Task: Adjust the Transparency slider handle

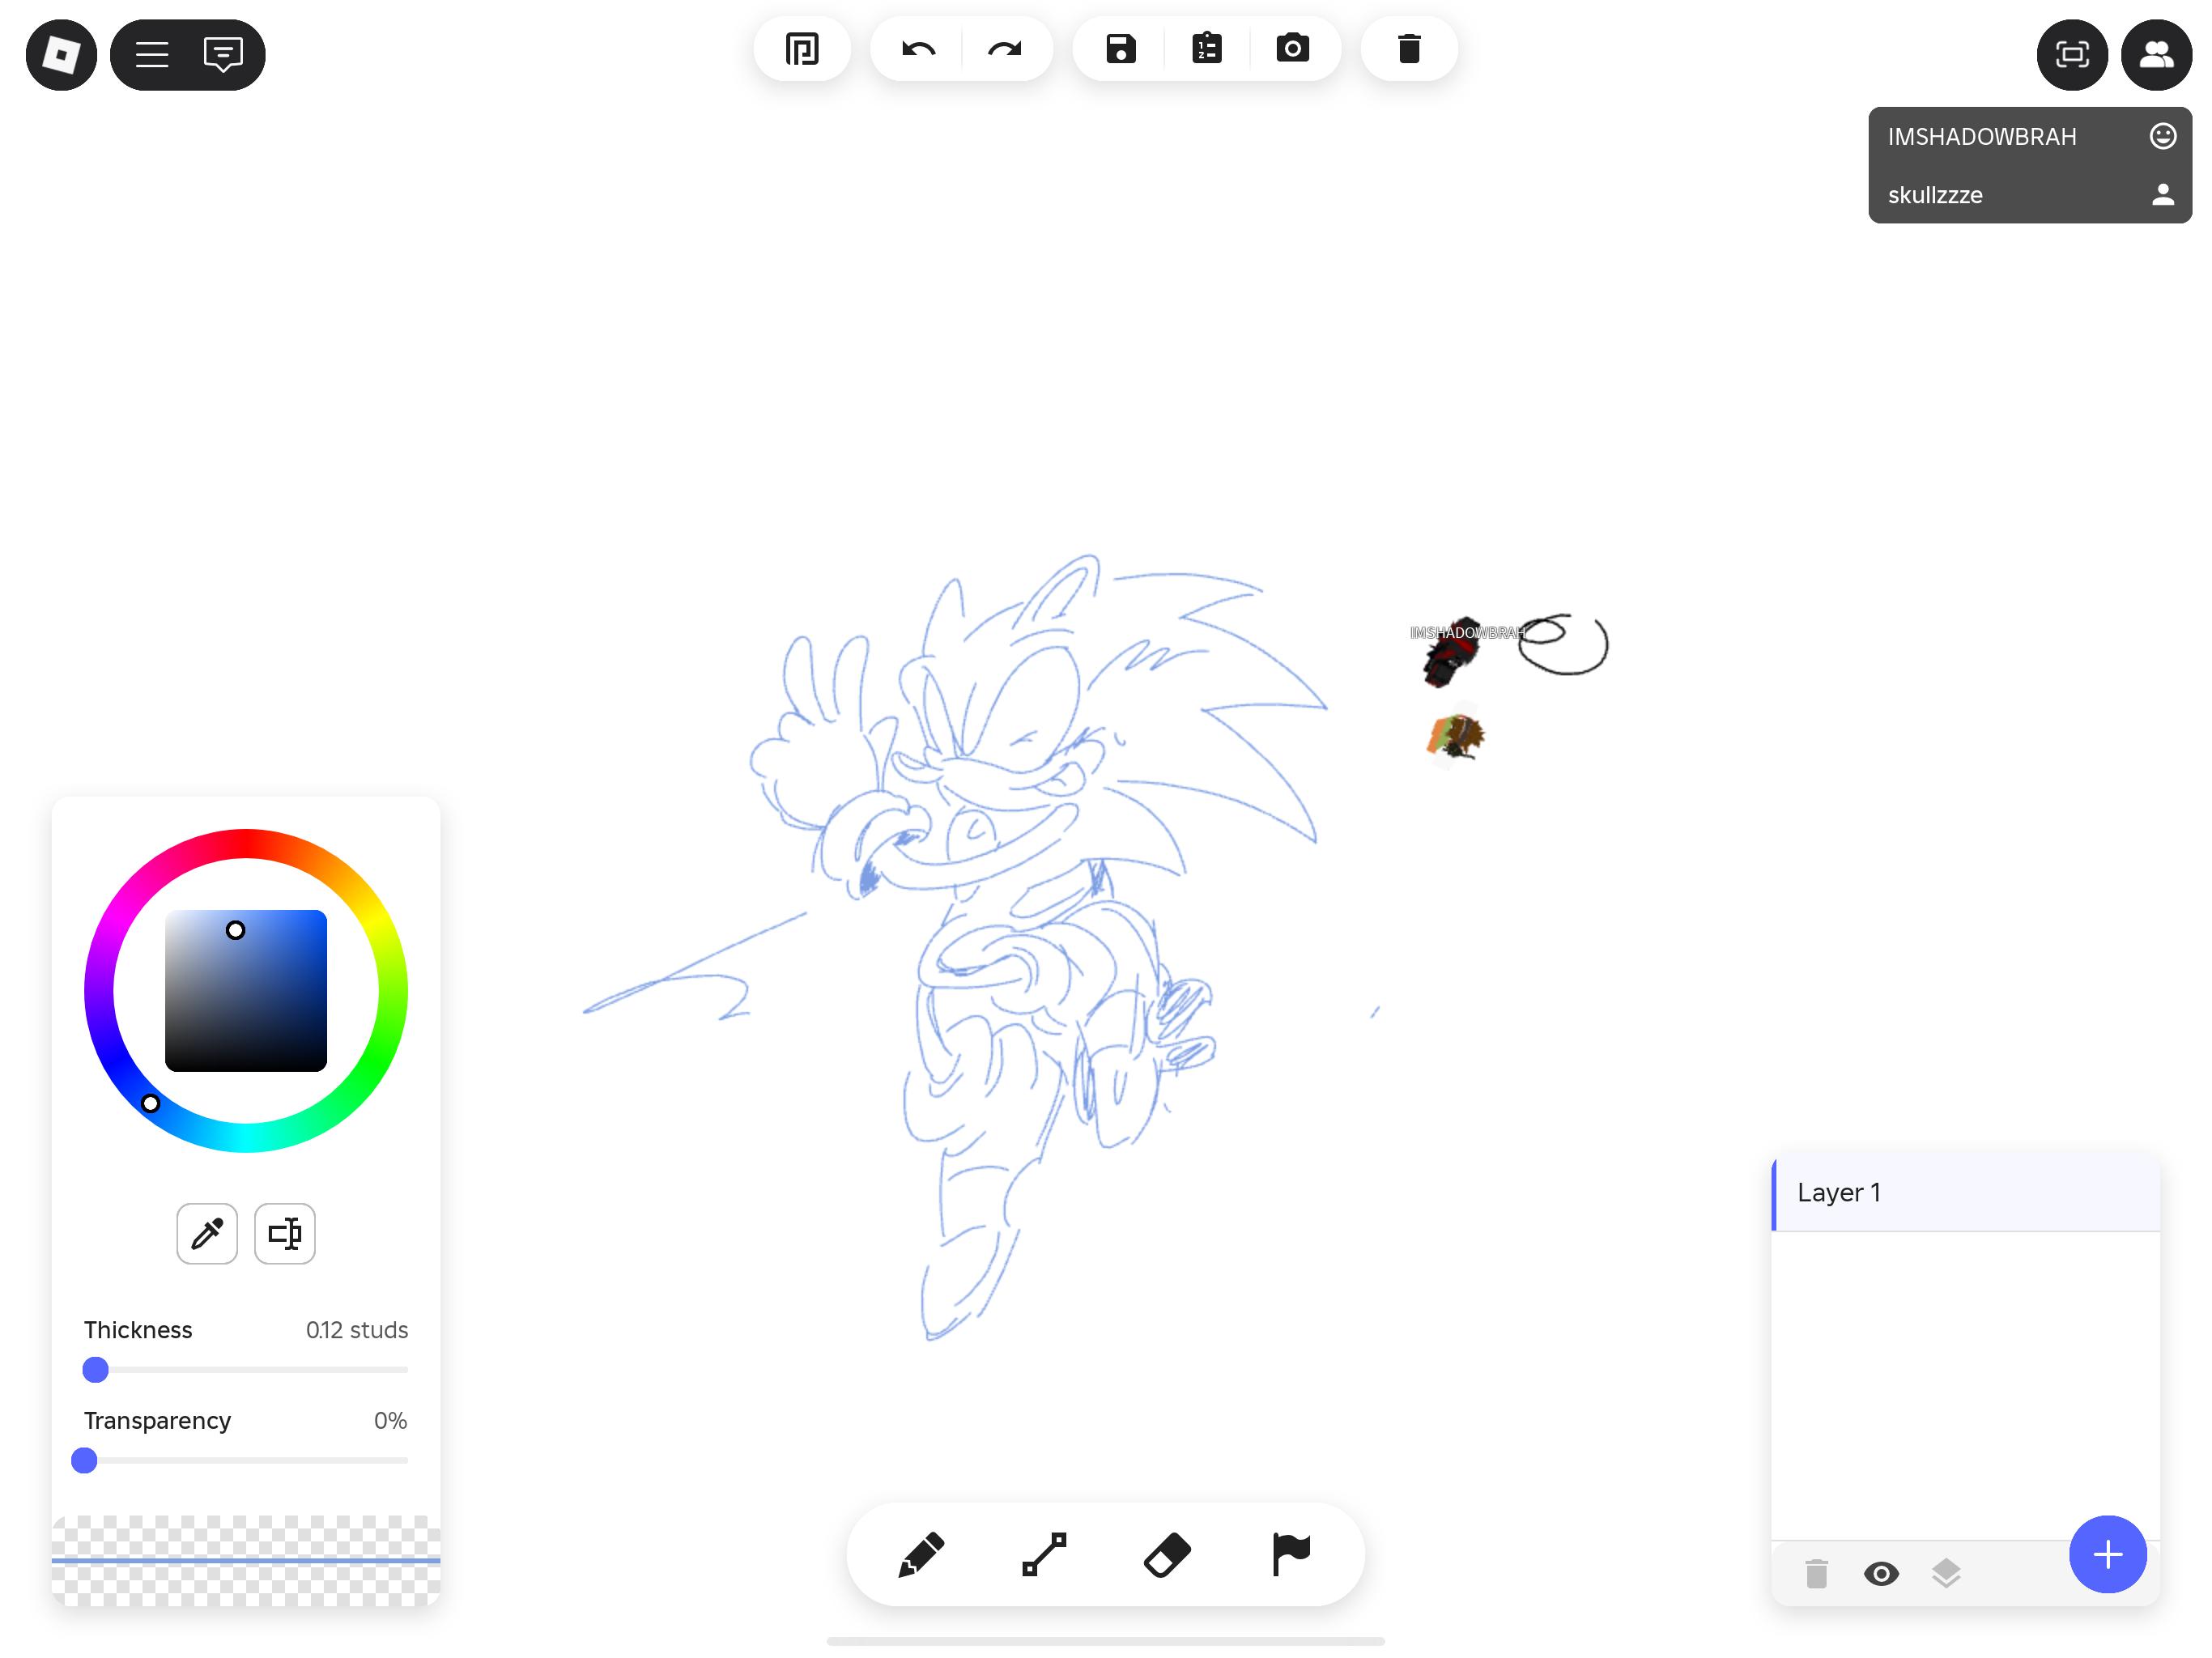Action: [x=84, y=1460]
